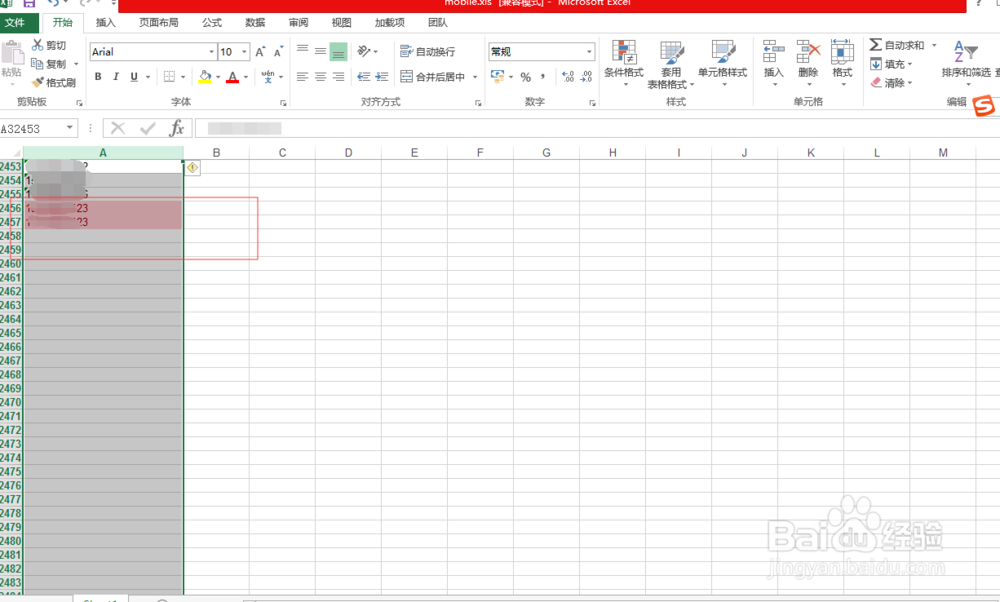Apply red Font Color A

click(x=233, y=77)
